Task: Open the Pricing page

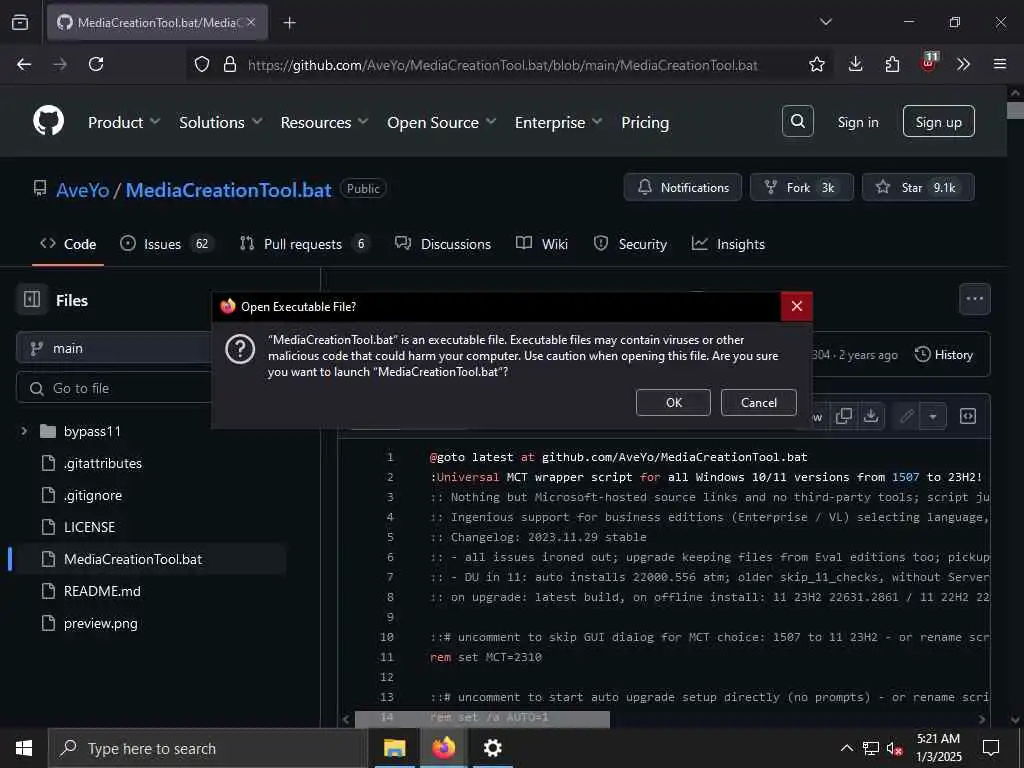Action: (x=645, y=122)
